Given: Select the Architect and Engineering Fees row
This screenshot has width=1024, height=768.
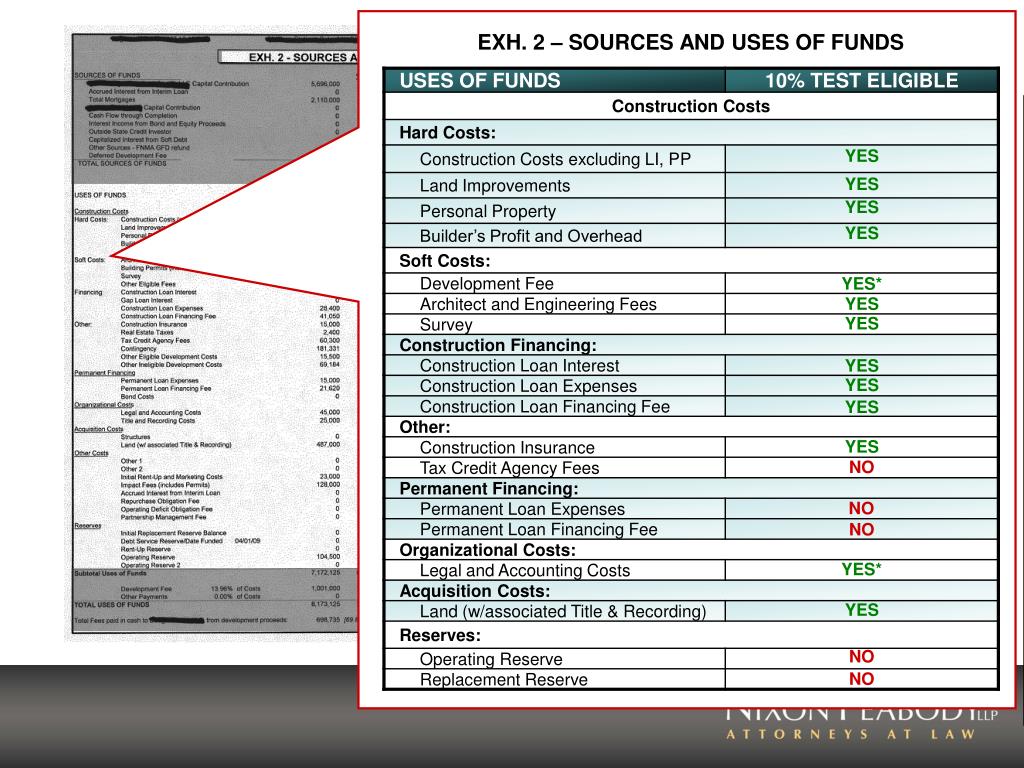Looking at the screenshot, I should coord(691,304).
